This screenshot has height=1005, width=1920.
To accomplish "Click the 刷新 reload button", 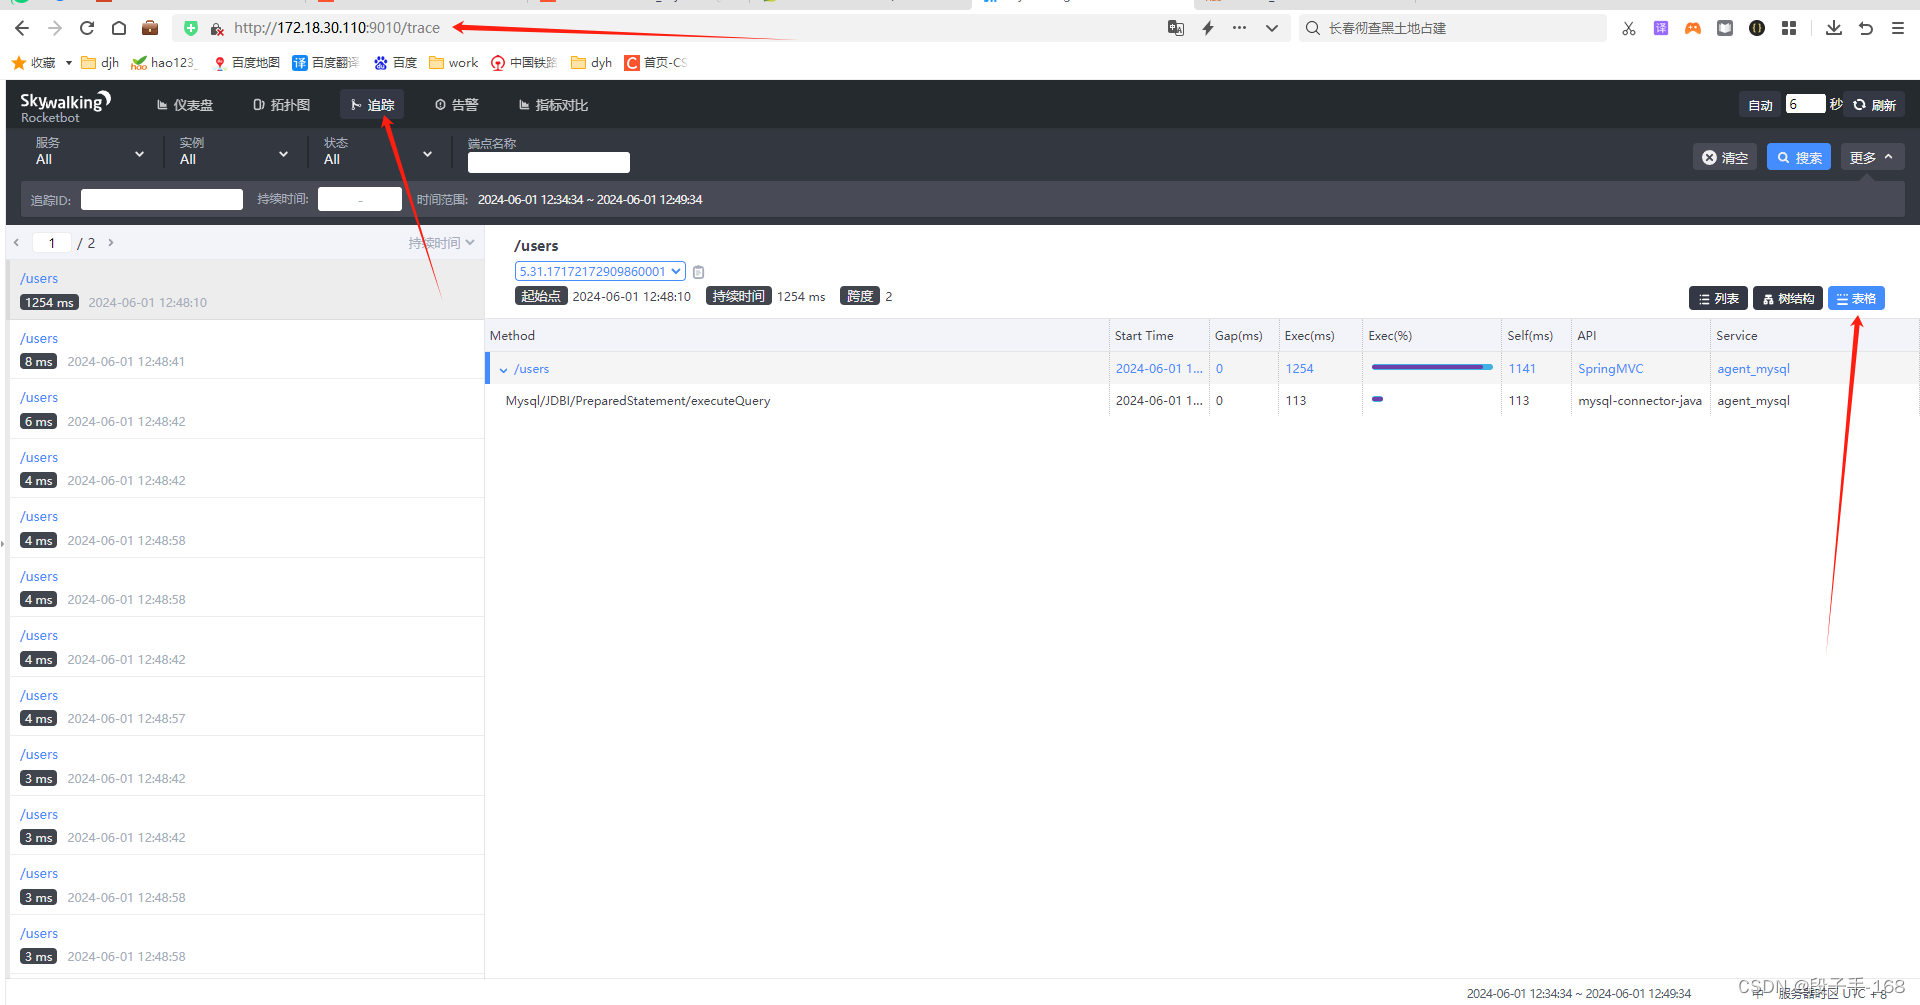I will 1874,104.
